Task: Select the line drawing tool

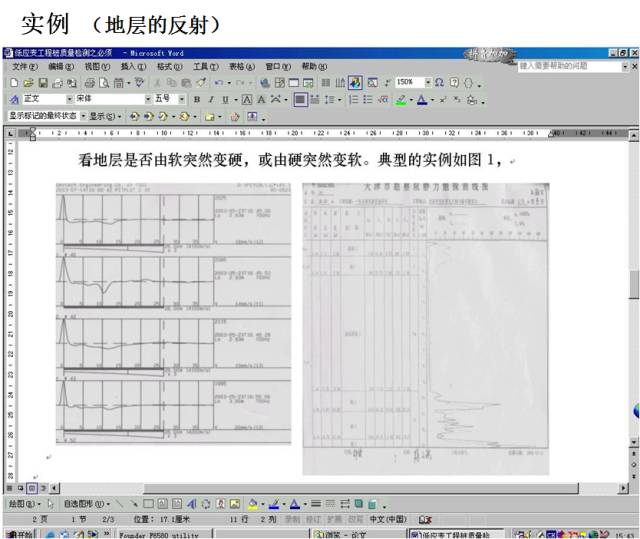Action: [118, 505]
